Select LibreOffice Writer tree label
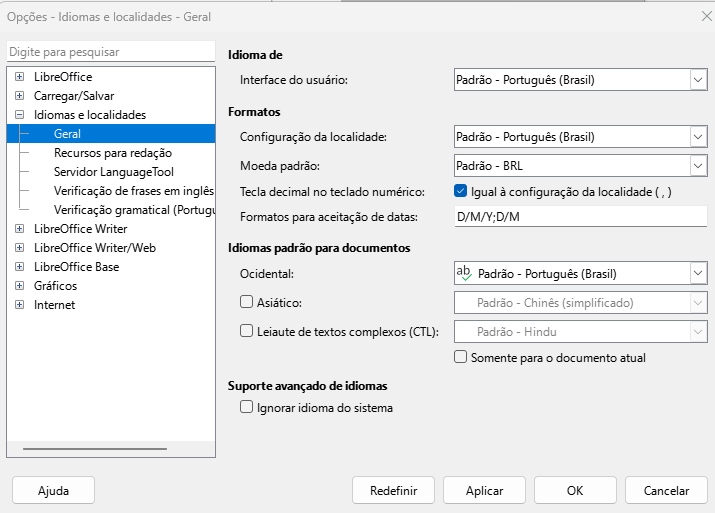This screenshot has height=513, width=715. tap(80, 229)
